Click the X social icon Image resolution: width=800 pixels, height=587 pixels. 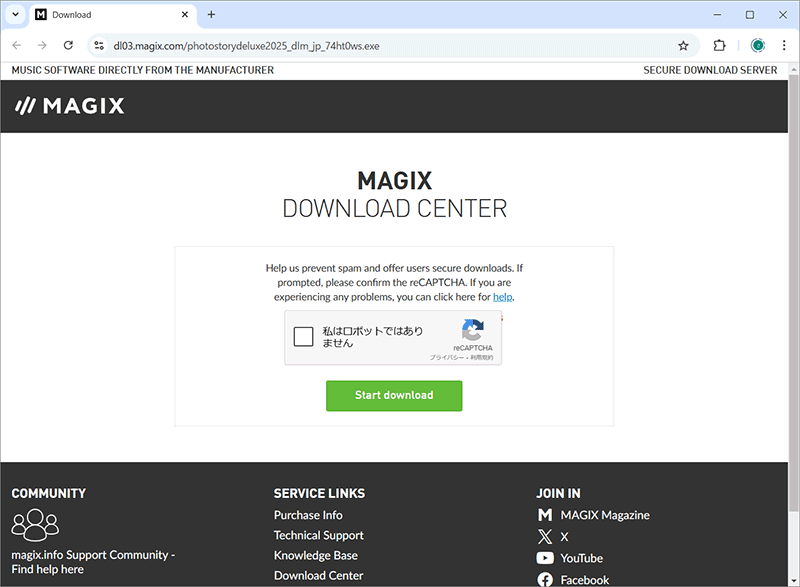point(545,537)
